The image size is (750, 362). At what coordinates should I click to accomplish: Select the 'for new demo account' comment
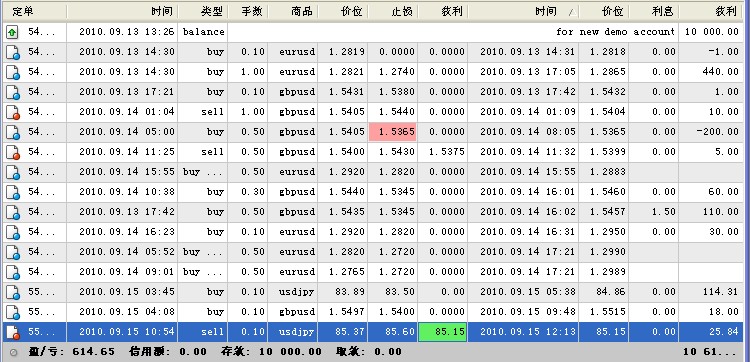click(615, 32)
